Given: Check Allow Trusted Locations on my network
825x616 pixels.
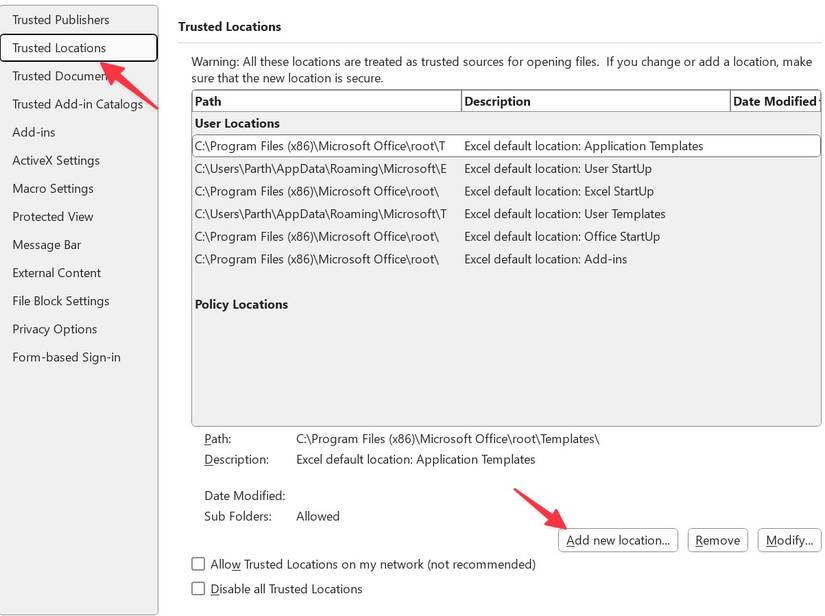Looking at the screenshot, I should pos(198,564).
